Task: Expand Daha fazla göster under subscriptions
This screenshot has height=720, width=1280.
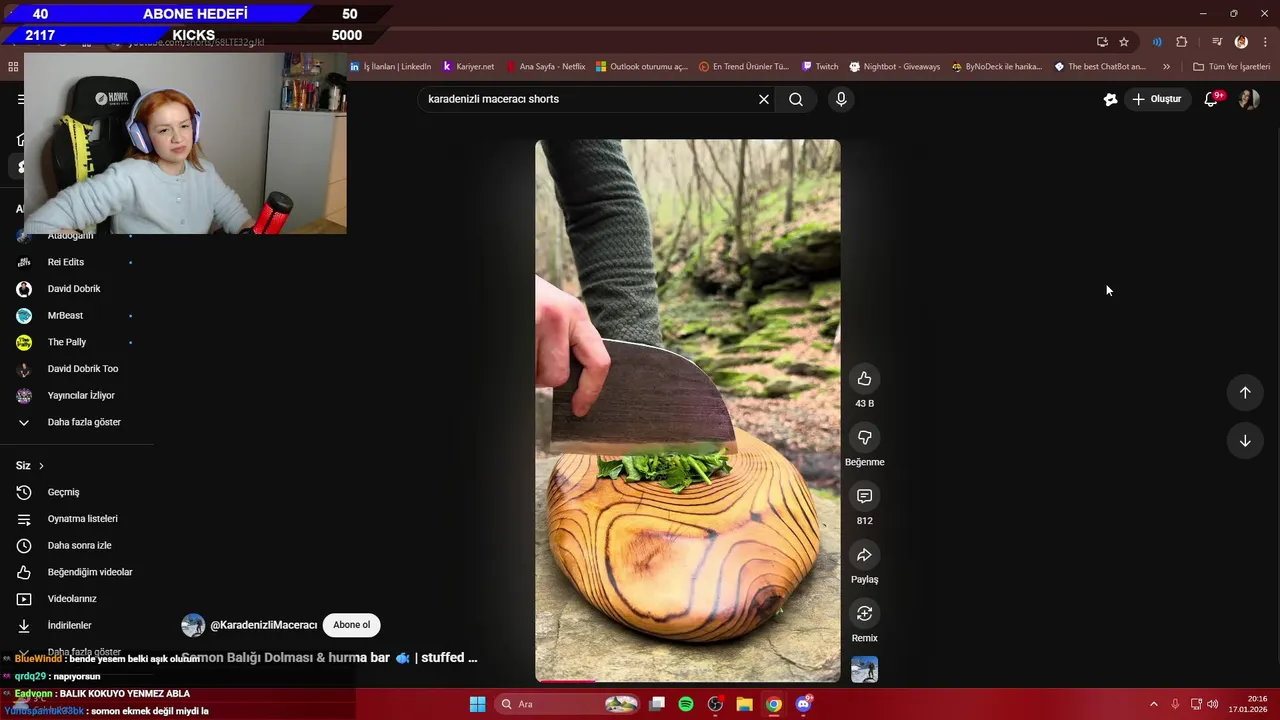Action: (x=82, y=422)
